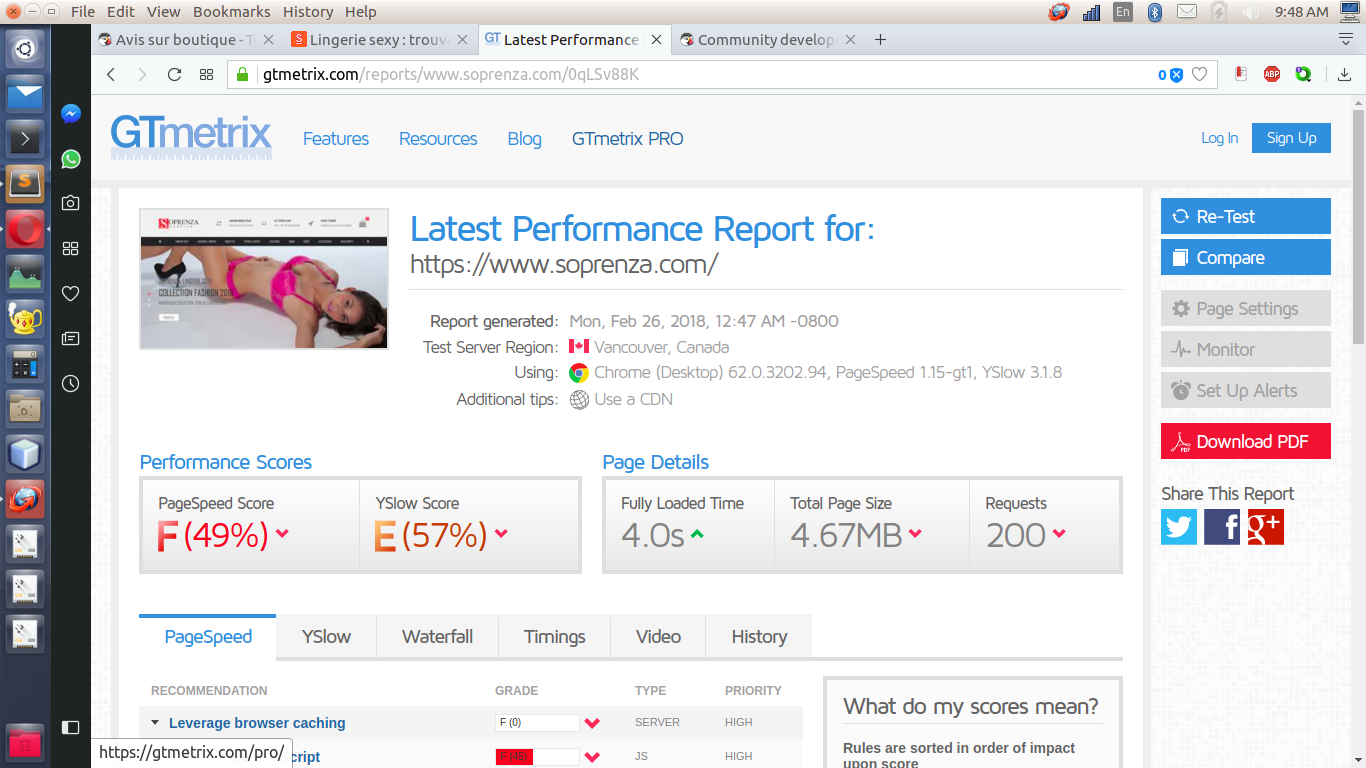The image size is (1366, 768).
Task: View site security padlock info
Action: pos(242,74)
